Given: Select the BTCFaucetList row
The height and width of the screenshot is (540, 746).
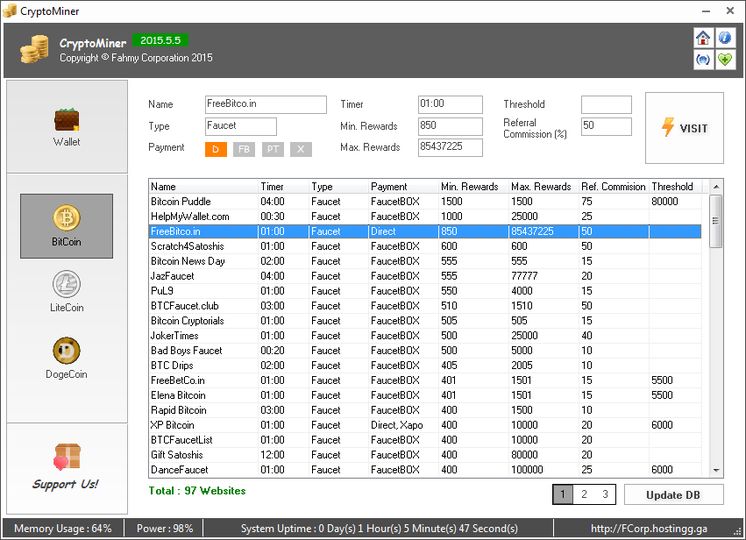Looking at the screenshot, I should tap(425, 440).
